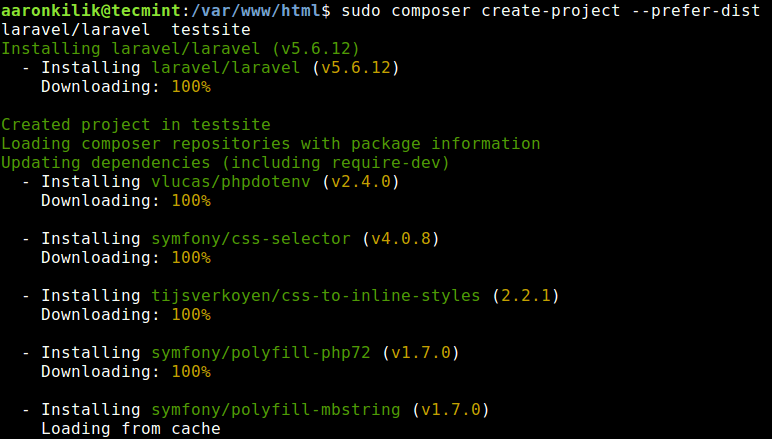Click the symfony/polyfill-php72 package name
This screenshot has width=772, height=439.
(x=260, y=353)
